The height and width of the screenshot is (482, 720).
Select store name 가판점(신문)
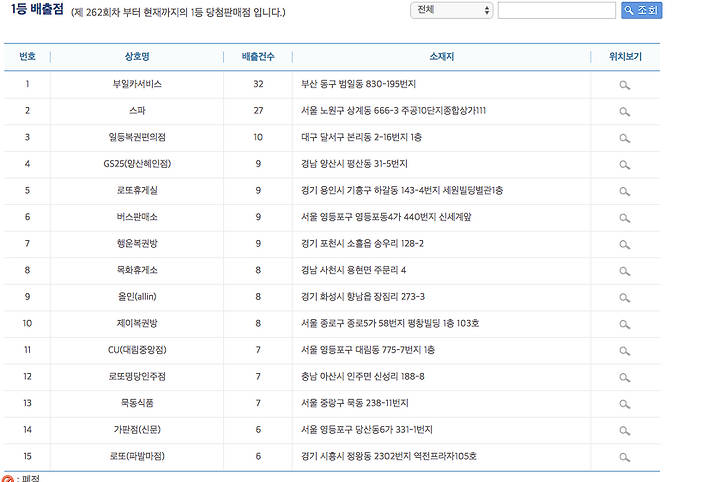click(x=137, y=430)
